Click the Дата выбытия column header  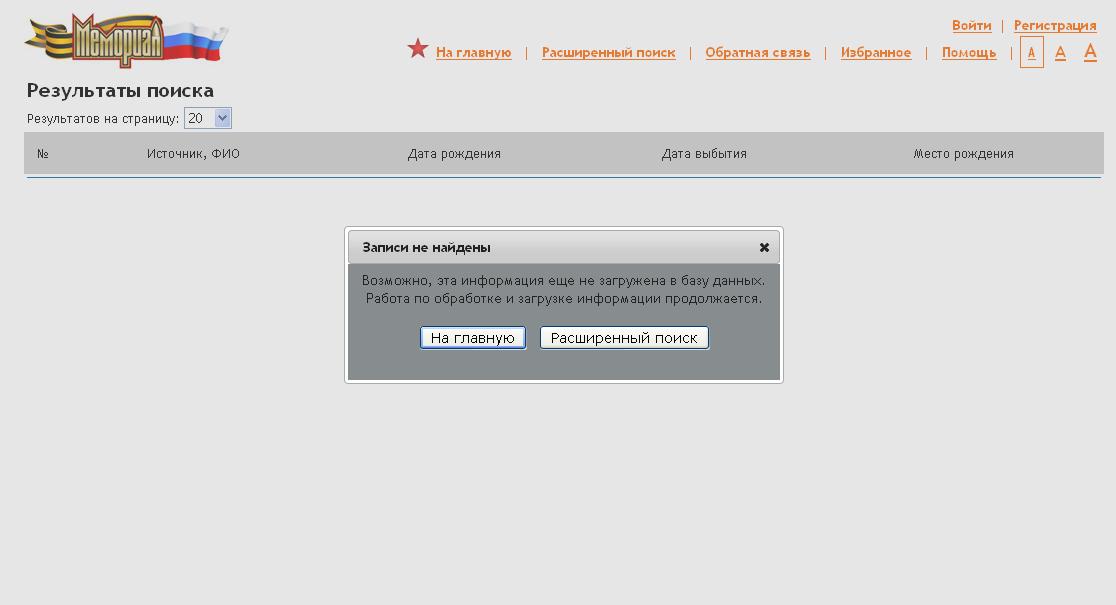(x=704, y=154)
